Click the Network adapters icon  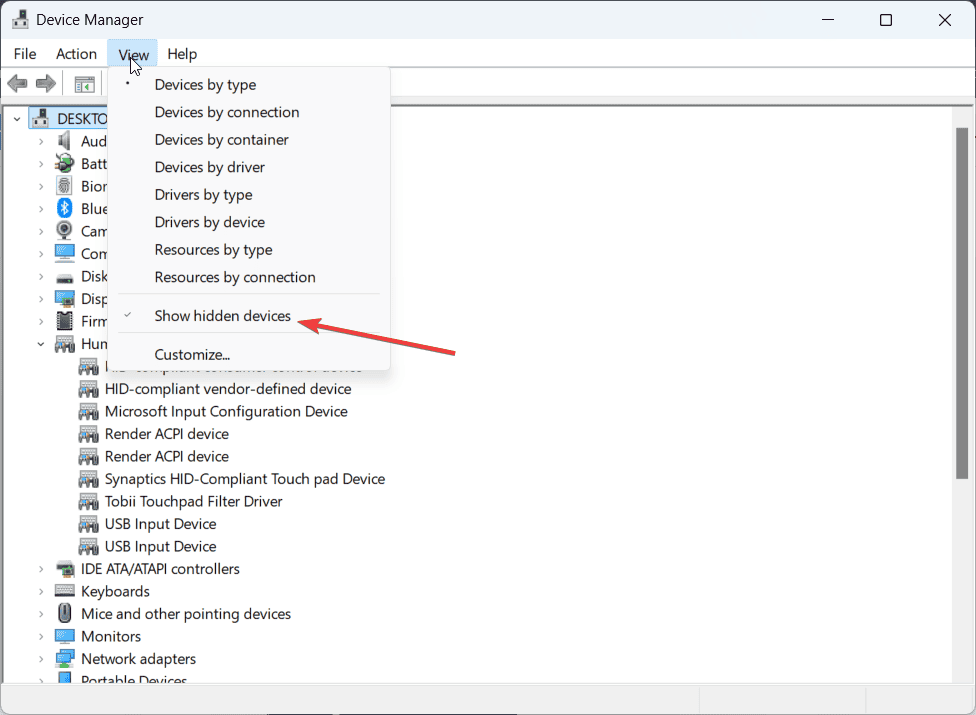coord(65,659)
